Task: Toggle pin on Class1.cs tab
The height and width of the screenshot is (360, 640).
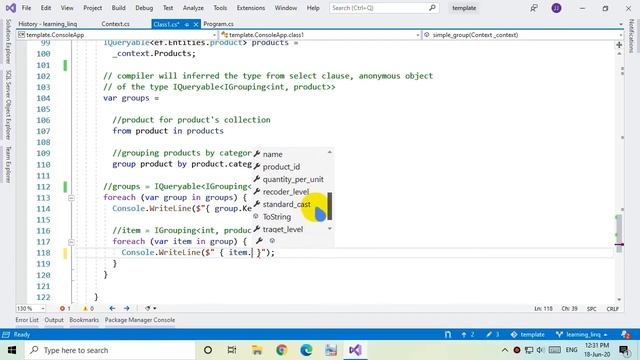Action: tap(187, 24)
